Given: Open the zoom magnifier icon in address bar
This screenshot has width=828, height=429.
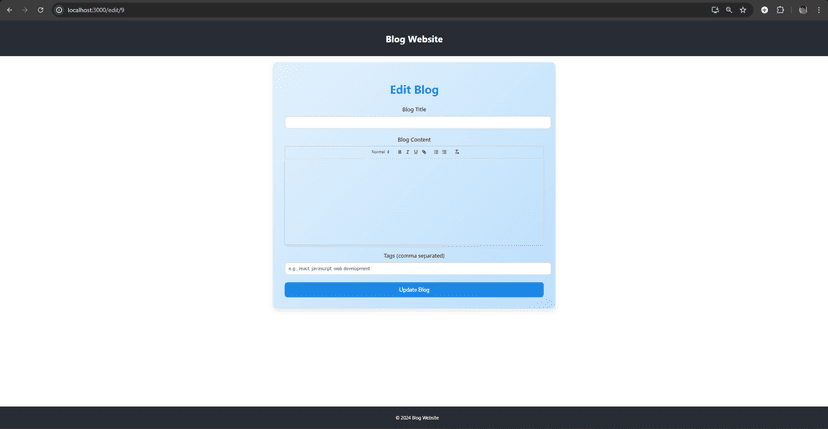Looking at the screenshot, I should coord(729,10).
